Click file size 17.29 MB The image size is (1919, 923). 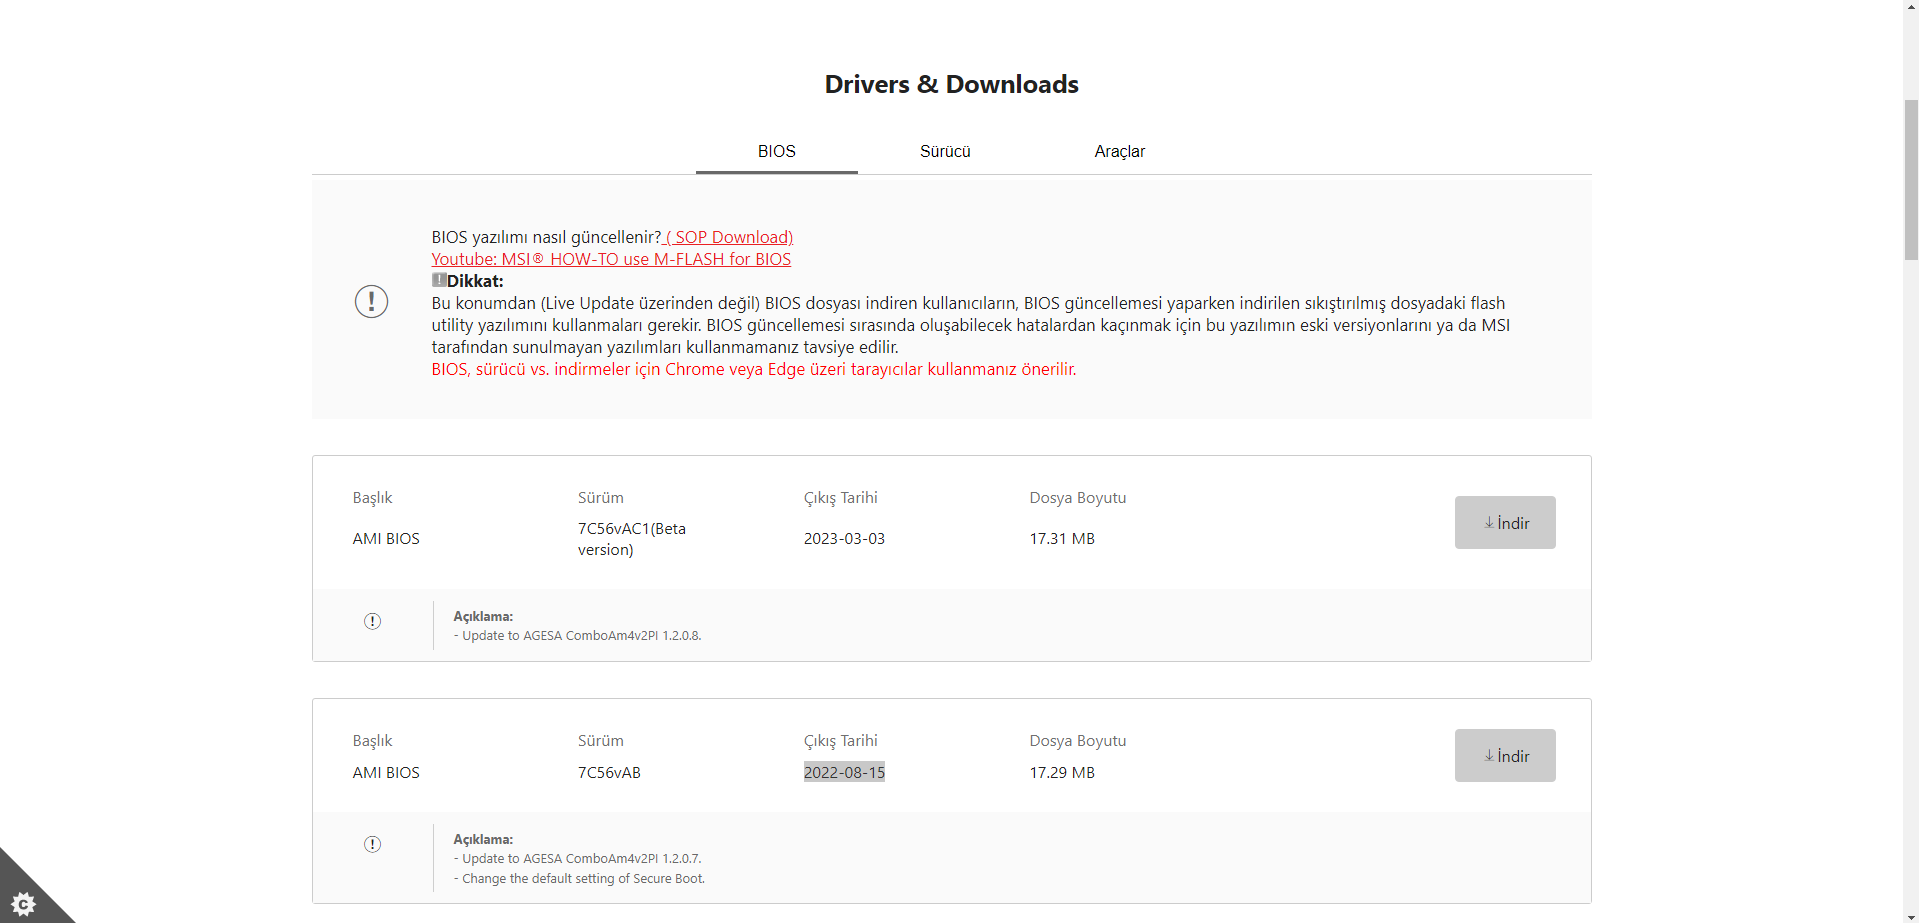1062,772
